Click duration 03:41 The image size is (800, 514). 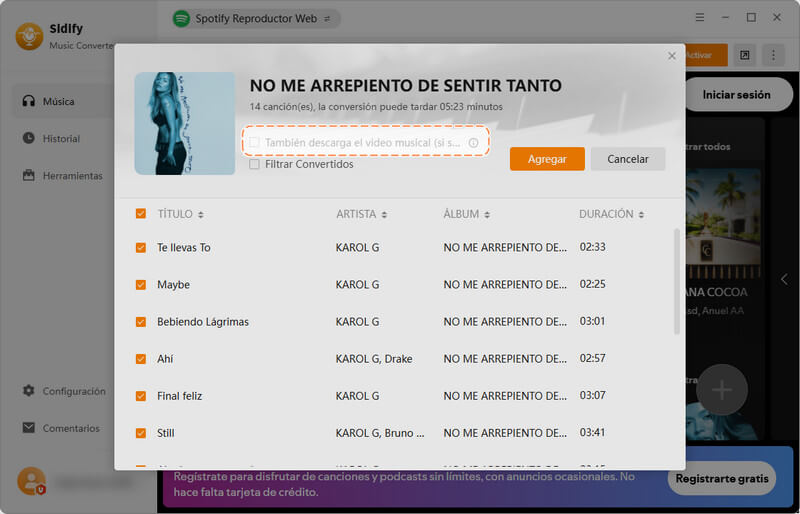click(592, 433)
